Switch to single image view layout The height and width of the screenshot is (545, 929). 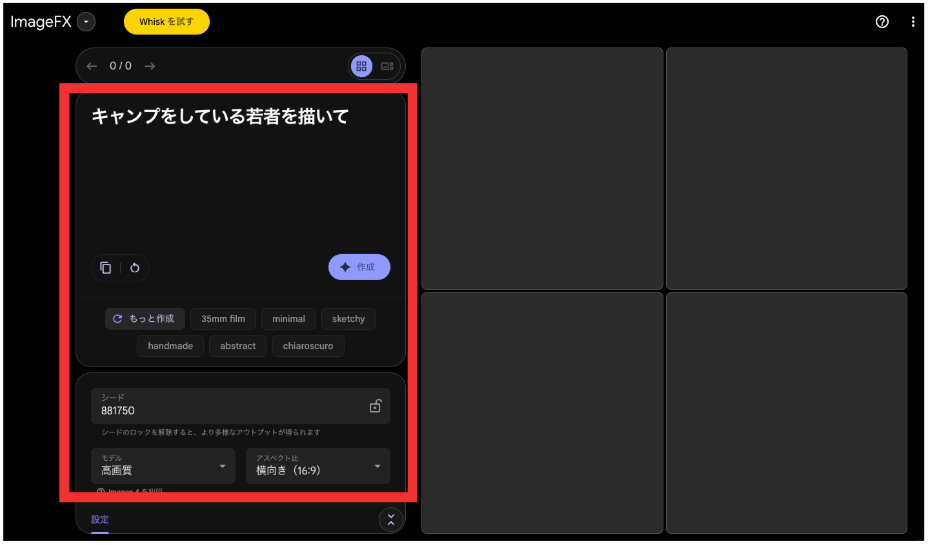[x=388, y=66]
